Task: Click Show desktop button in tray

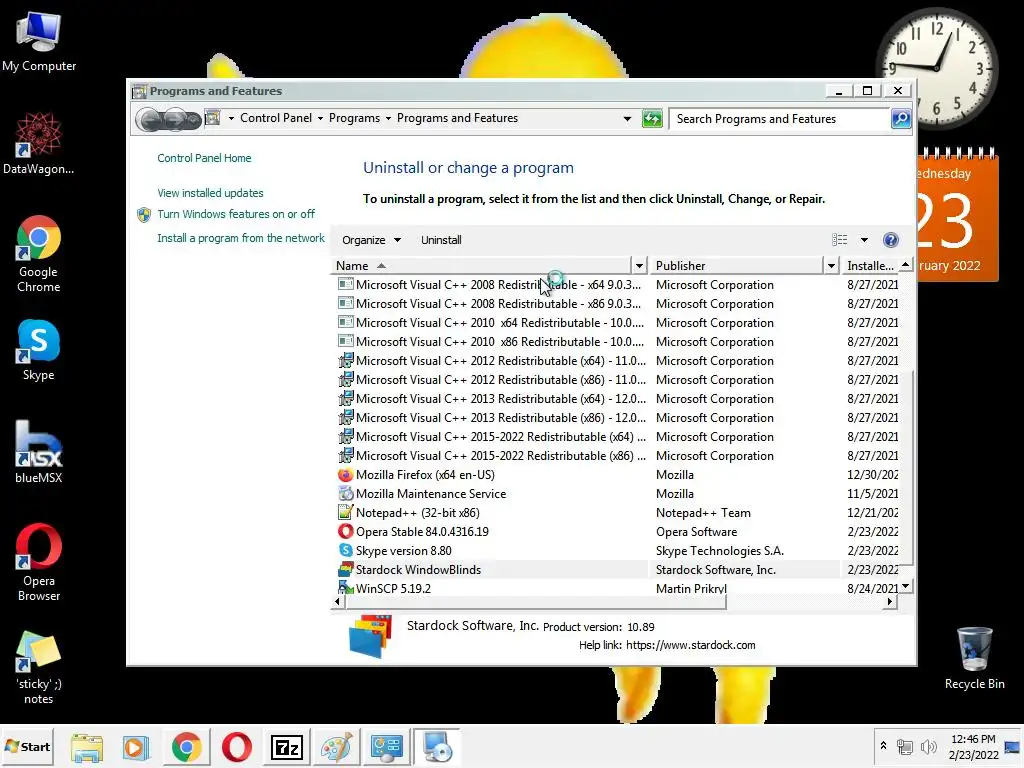Action: (x=1012, y=746)
